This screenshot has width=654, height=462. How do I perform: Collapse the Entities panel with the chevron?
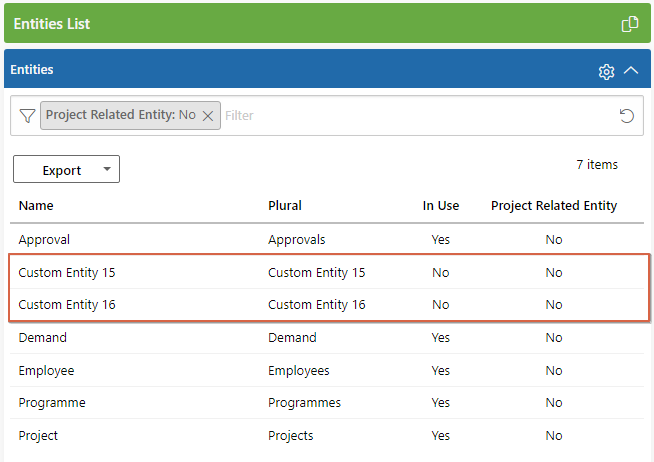click(631, 70)
